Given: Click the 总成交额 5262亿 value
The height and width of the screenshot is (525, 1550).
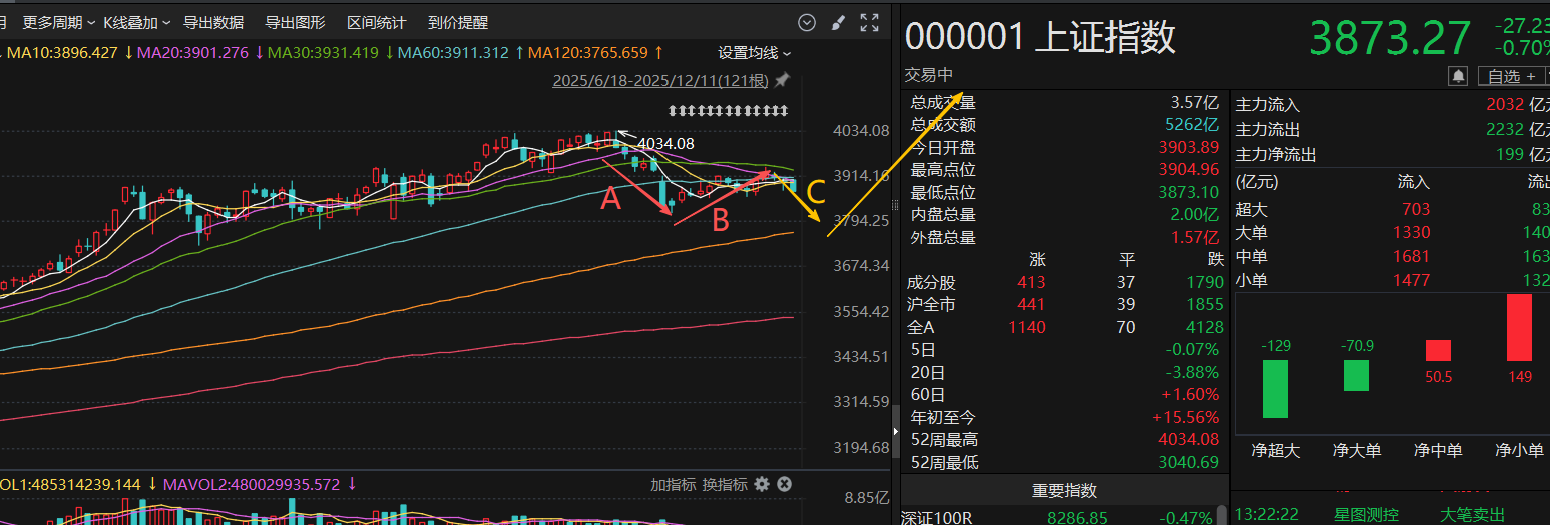Looking at the screenshot, I should pyautogui.click(x=1192, y=125).
